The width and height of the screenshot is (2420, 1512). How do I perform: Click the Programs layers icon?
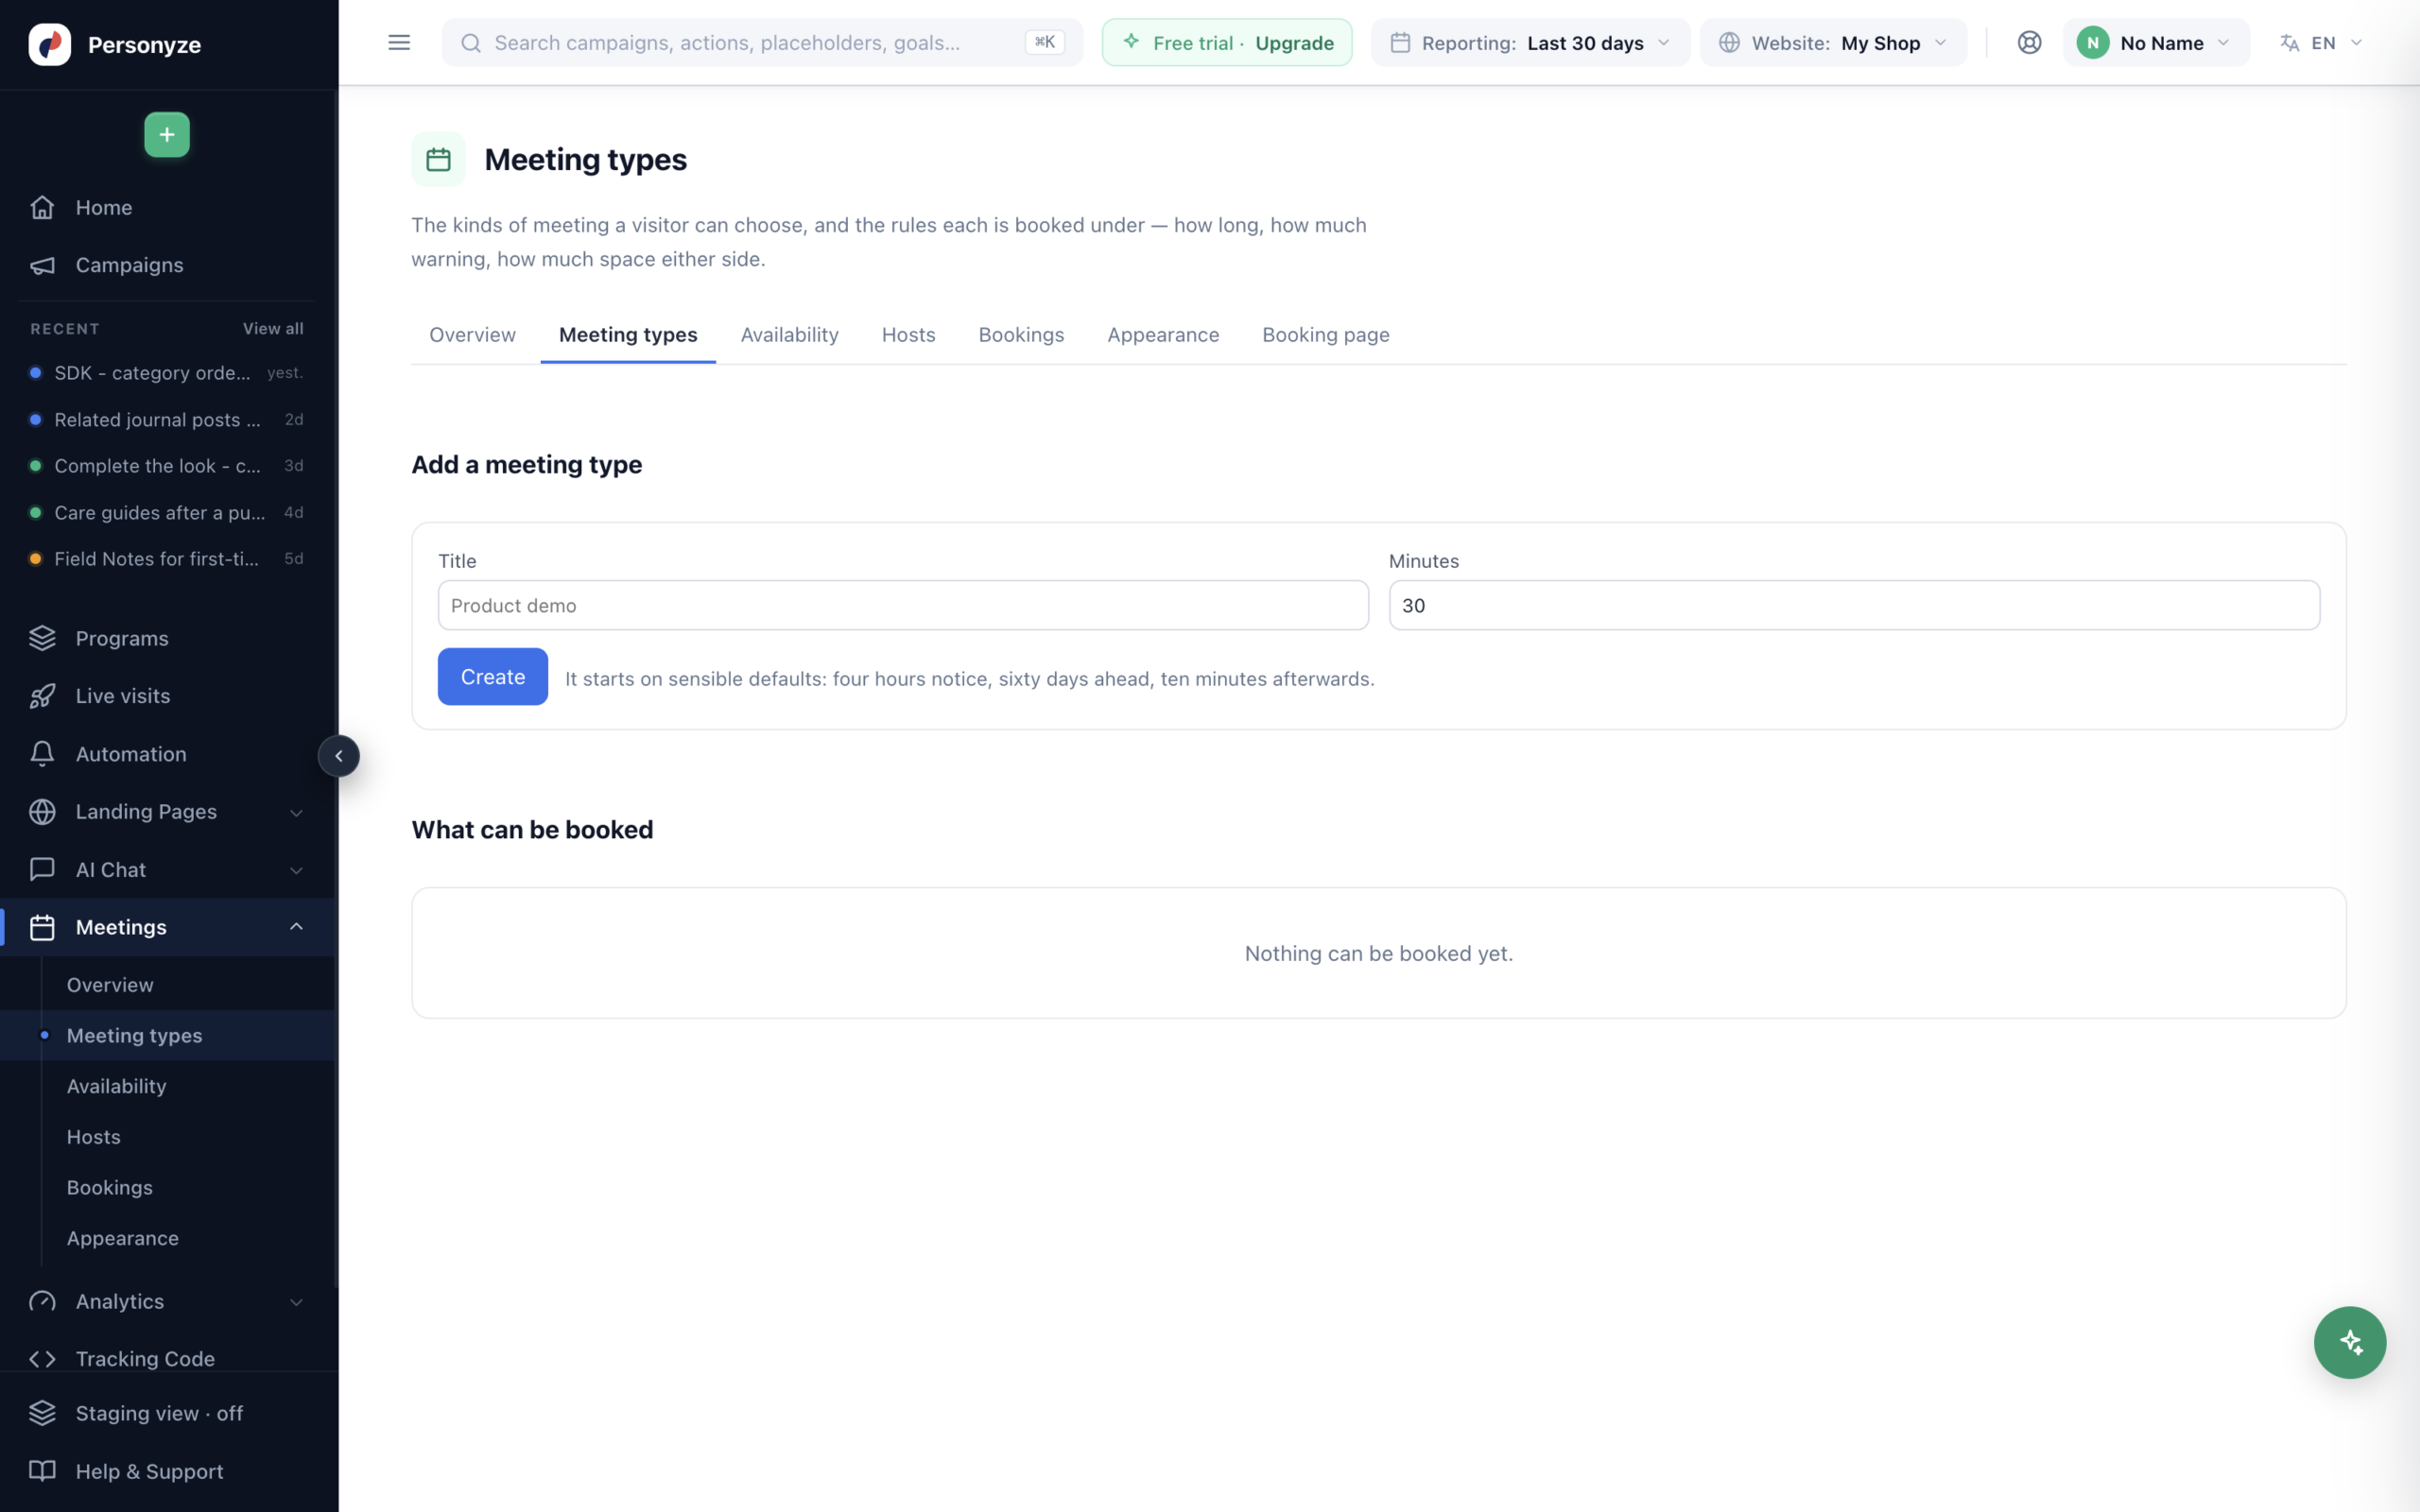[42, 638]
